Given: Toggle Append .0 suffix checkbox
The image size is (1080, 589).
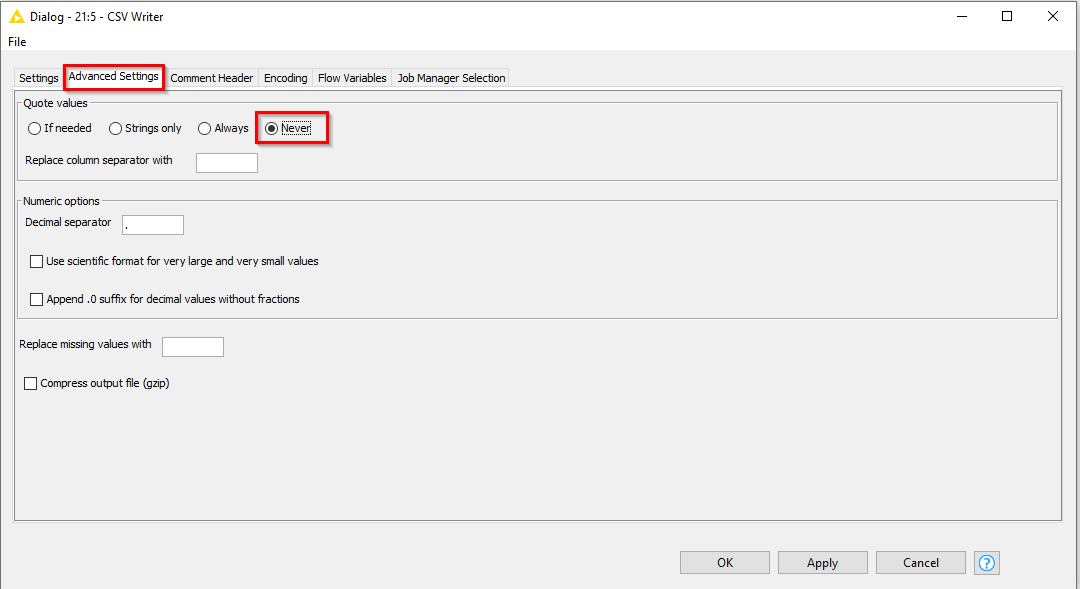Looking at the screenshot, I should (x=37, y=299).
